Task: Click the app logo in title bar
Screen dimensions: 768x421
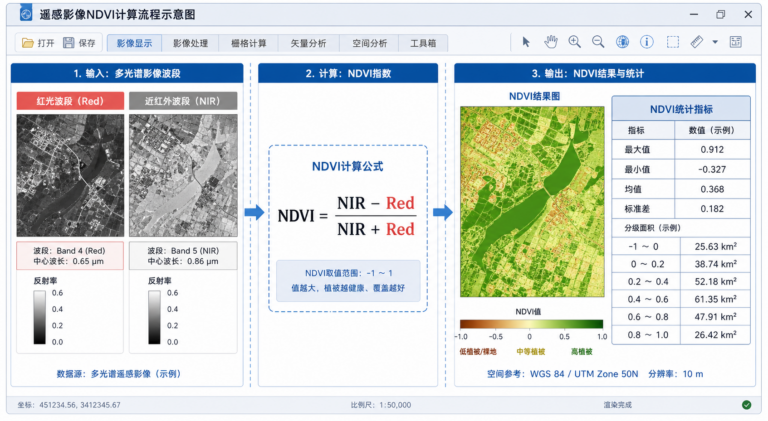Action: [x=25, y=14]
